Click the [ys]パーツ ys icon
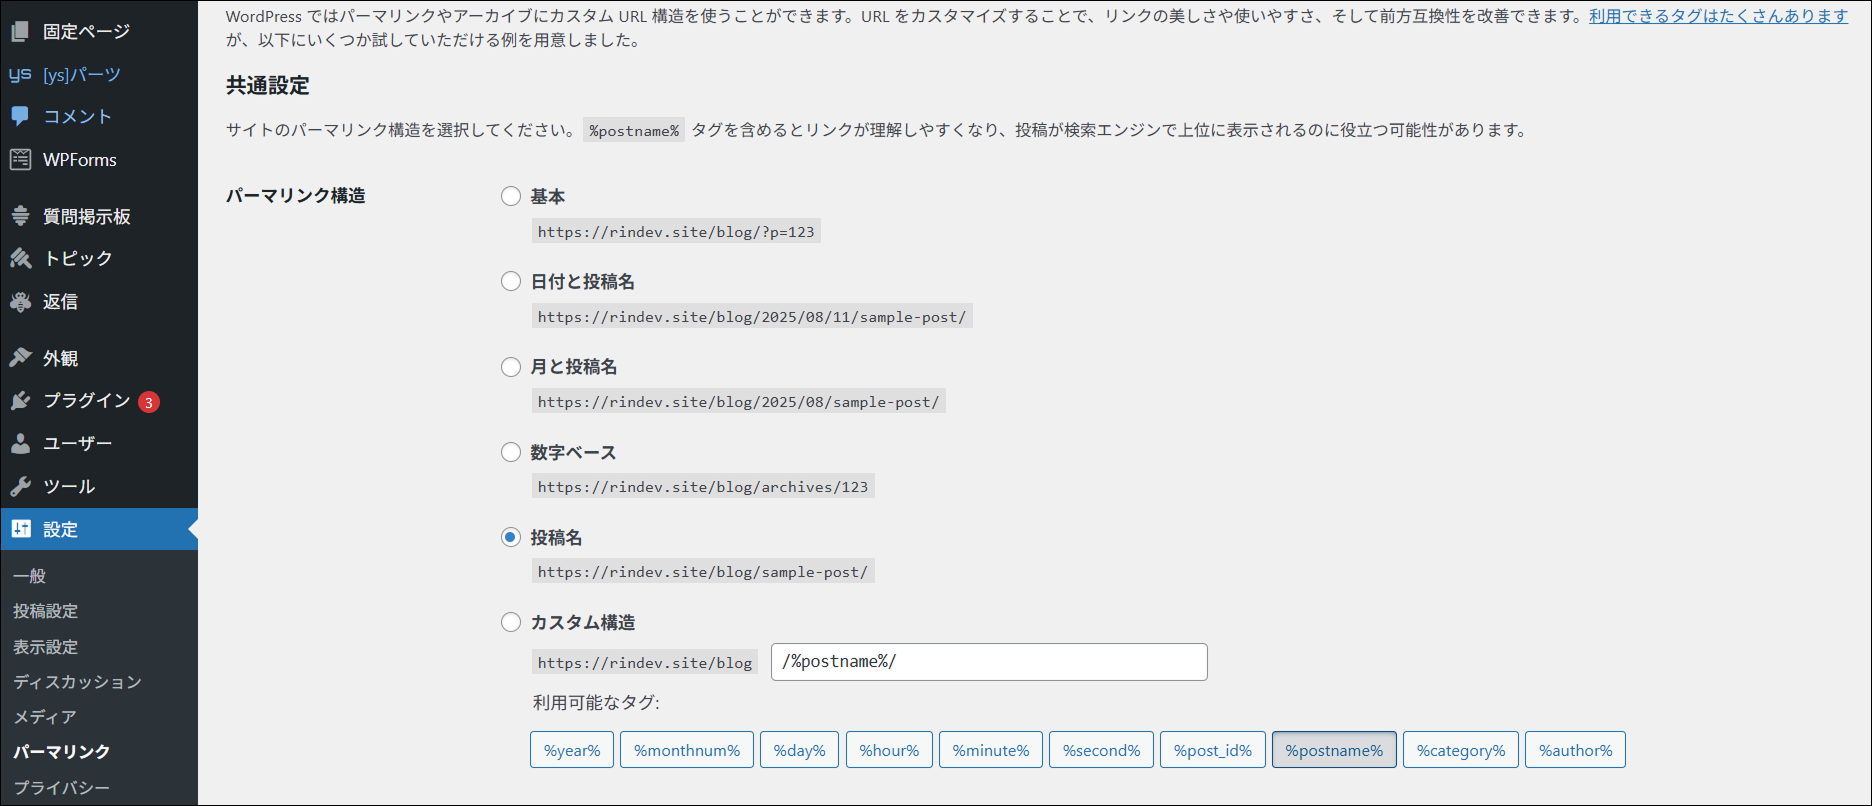Screen dimensions: 1872x806 pyautogui.click(x=20, y=74)
